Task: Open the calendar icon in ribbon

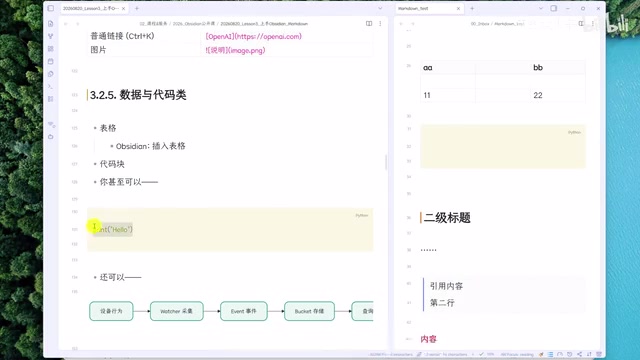Action: pyautogui.click(x=51, y=61)
